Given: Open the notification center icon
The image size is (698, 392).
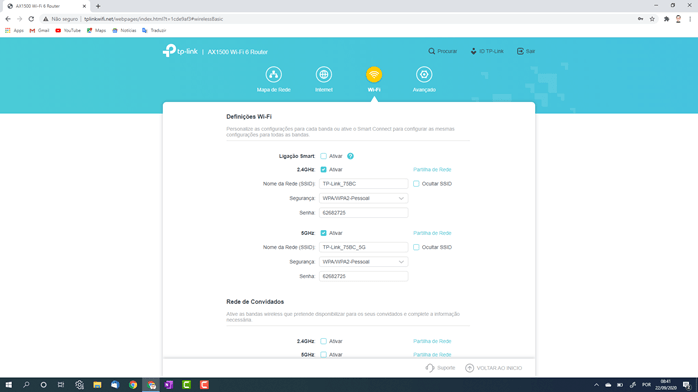Looking at the screenshot, I should pos(687,385).
